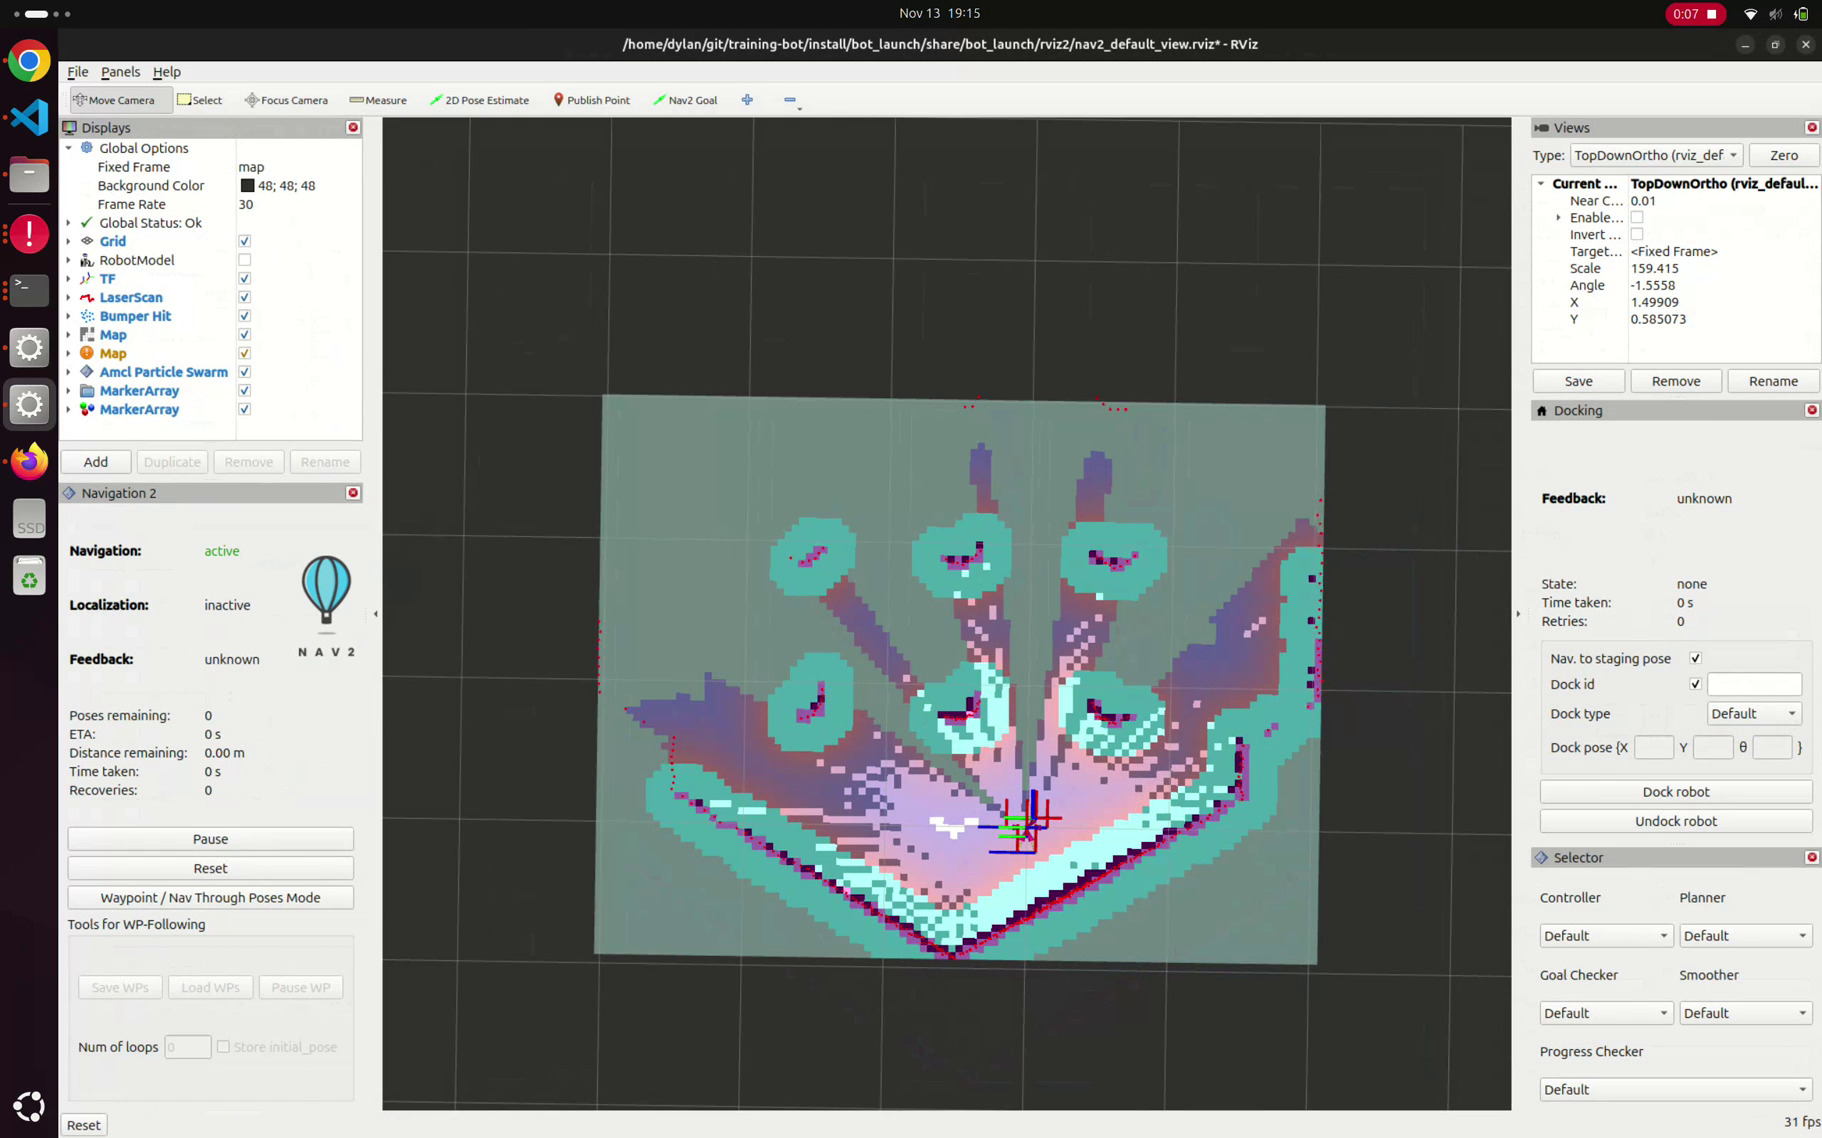Close the Displays panel
The image size is (1822, 1138).
[353, 128]
